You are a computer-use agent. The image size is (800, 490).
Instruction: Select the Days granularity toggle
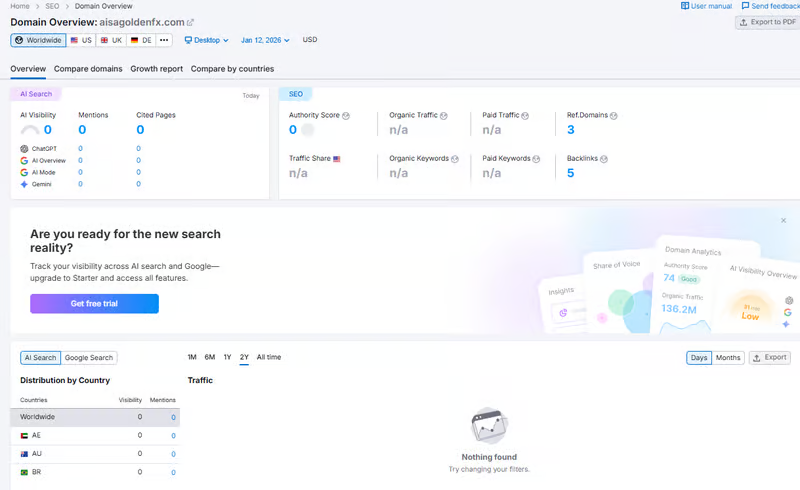pos(699,357)
